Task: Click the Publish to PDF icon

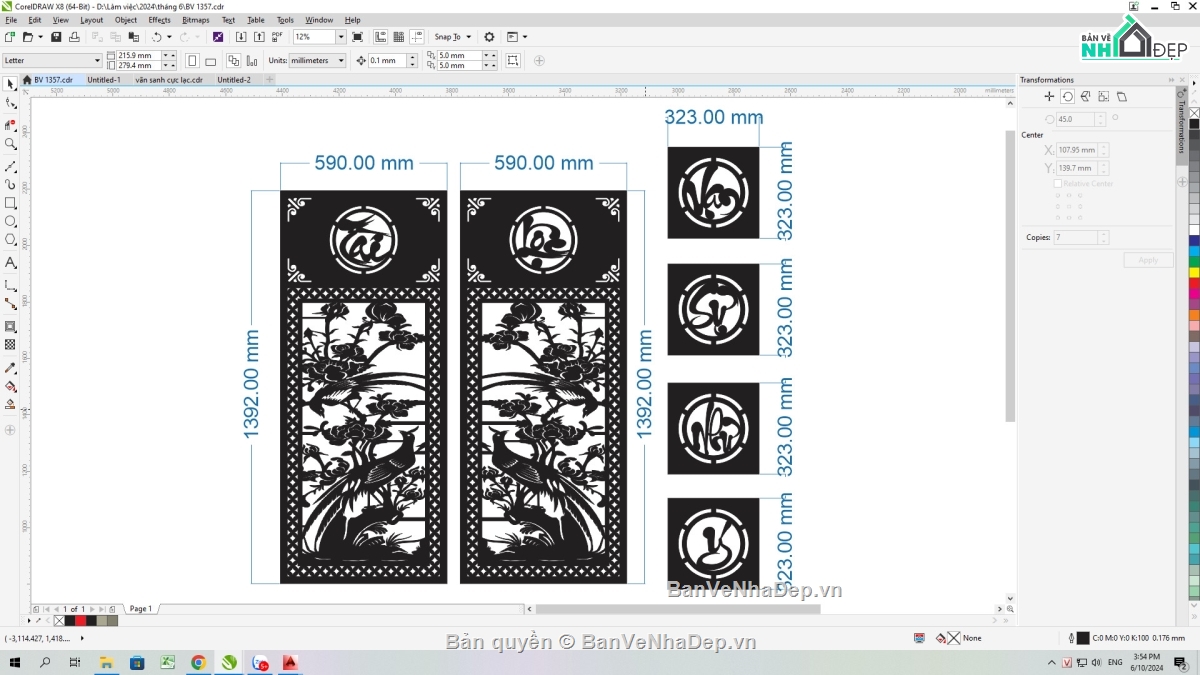Action: pos(276,37)
